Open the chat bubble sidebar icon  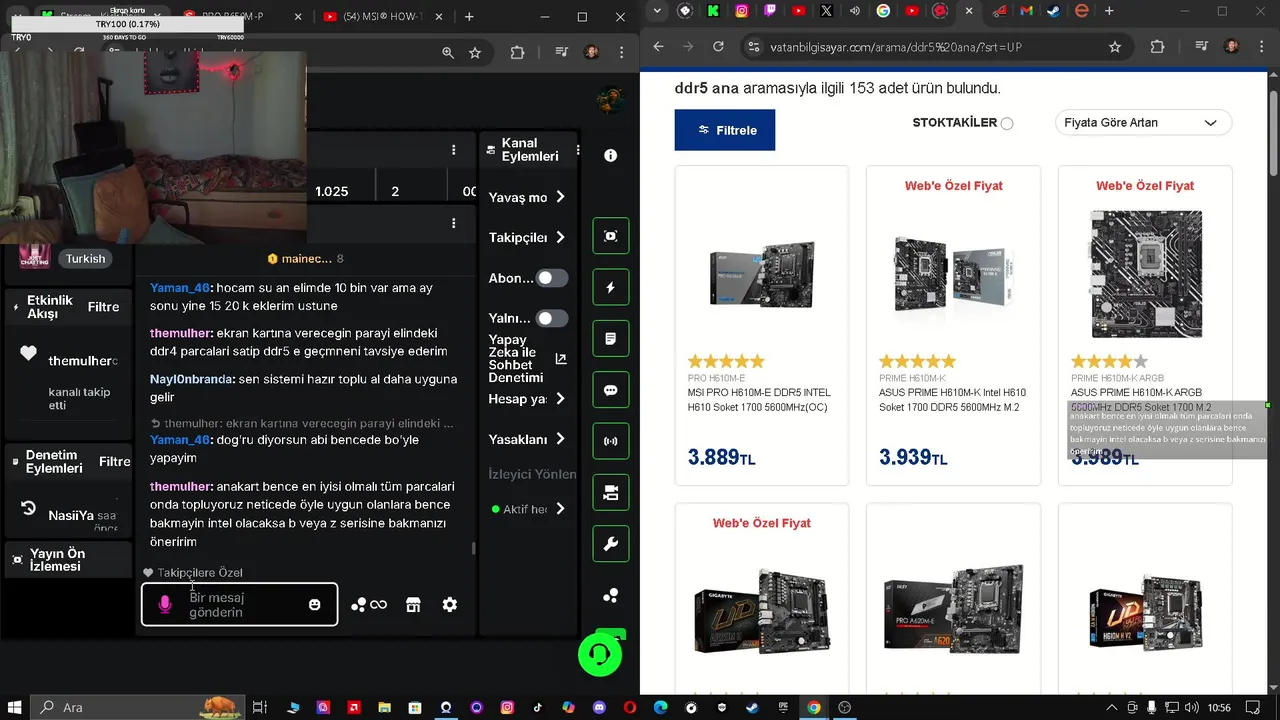611,390
